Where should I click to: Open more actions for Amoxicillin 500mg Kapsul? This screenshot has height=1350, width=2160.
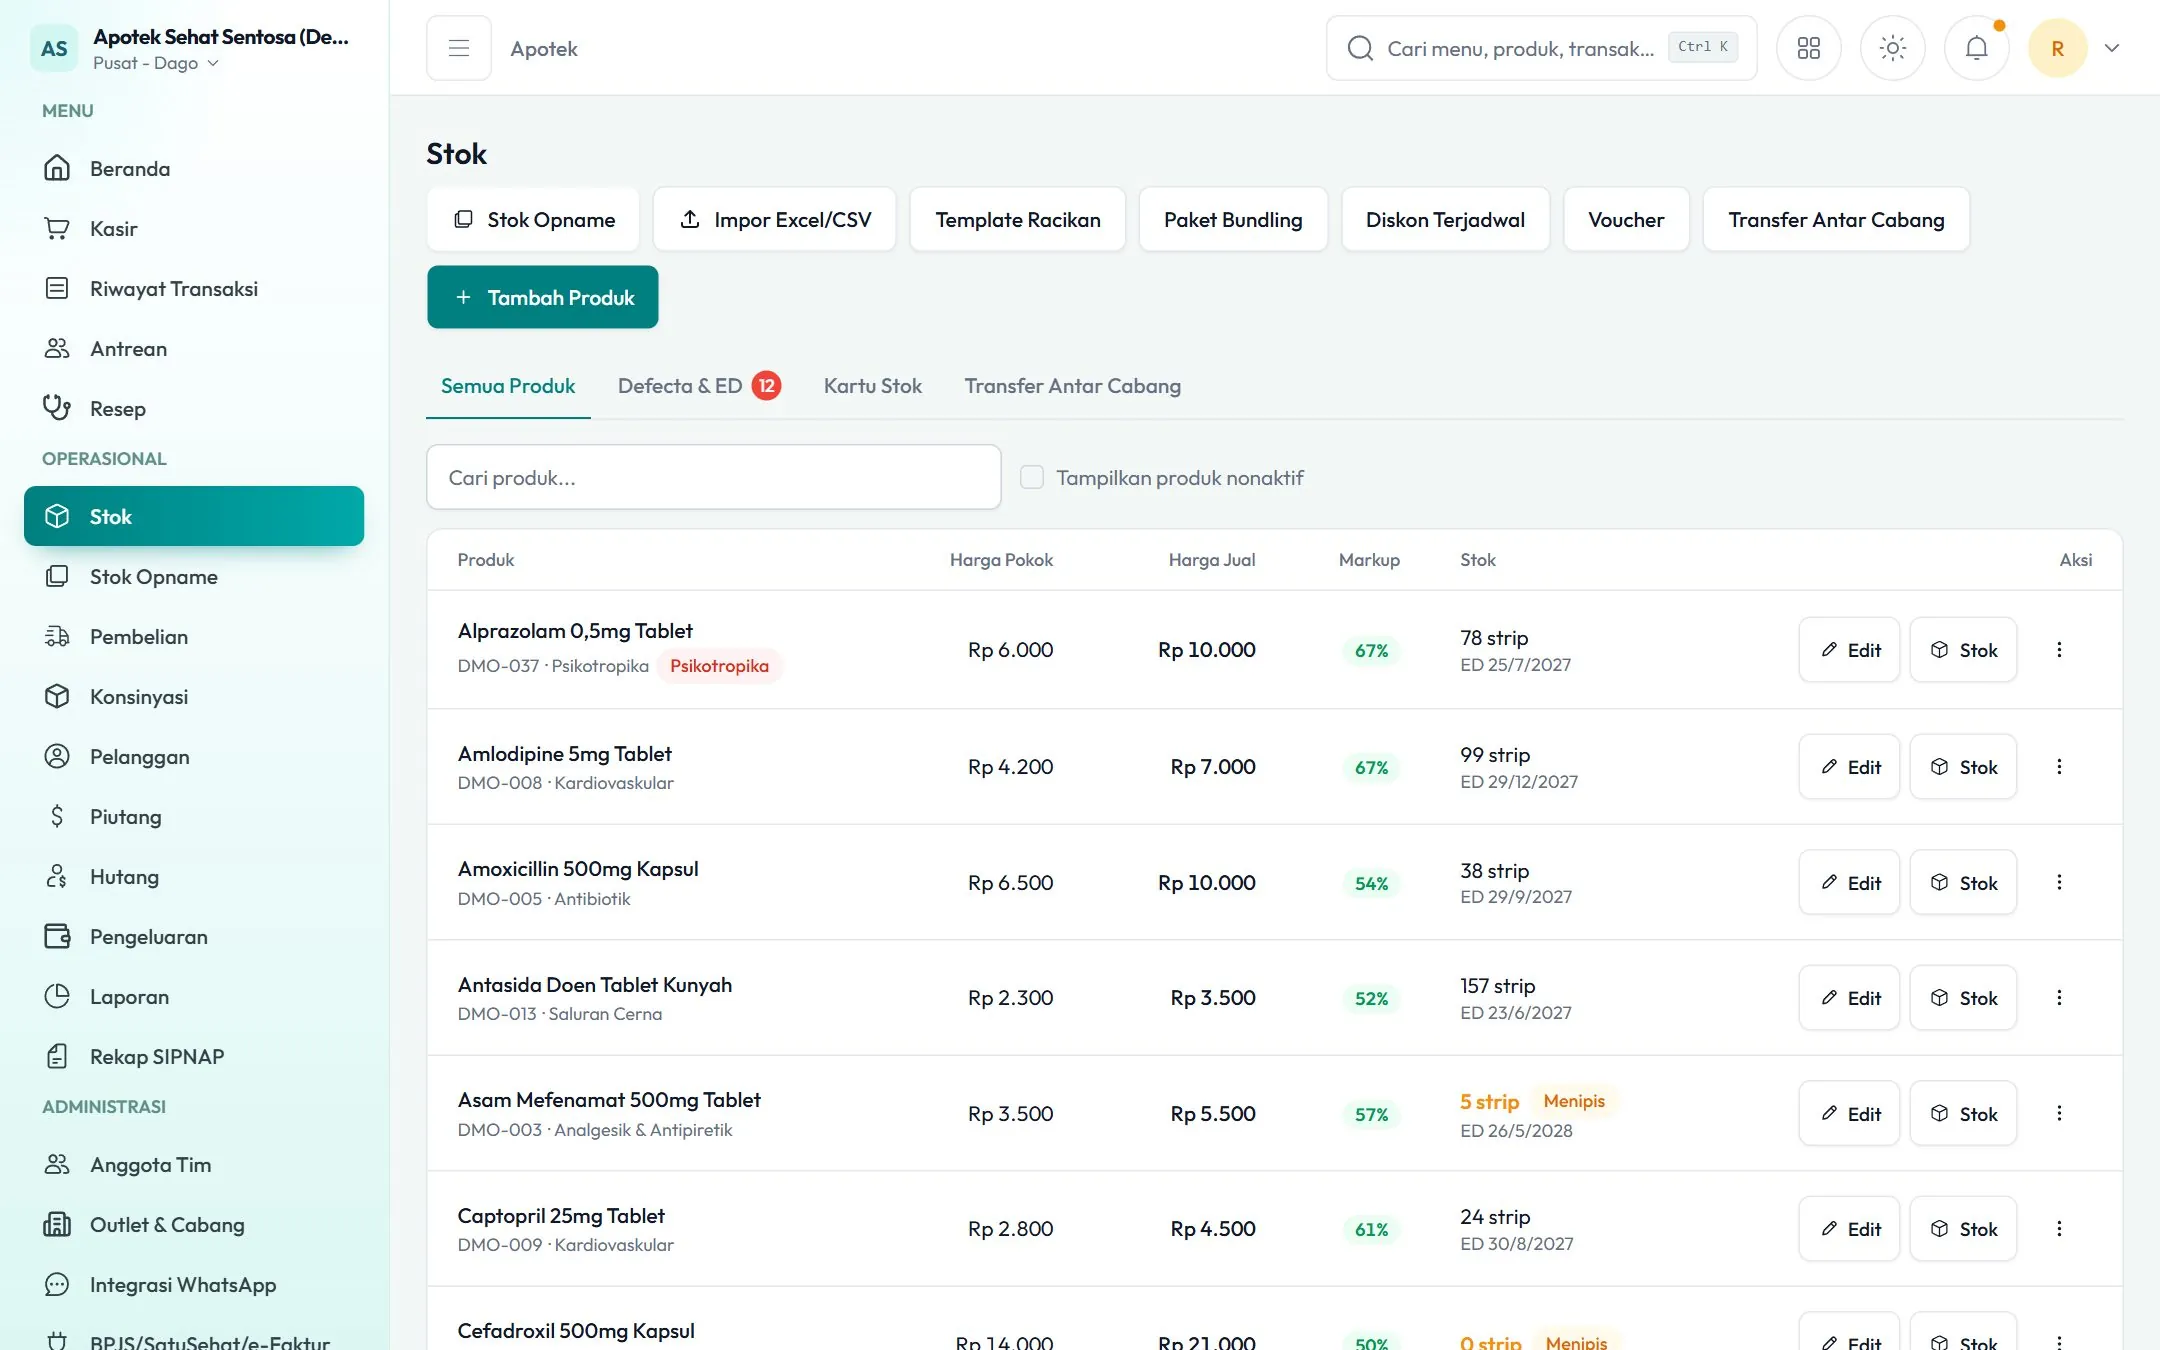2059,882
